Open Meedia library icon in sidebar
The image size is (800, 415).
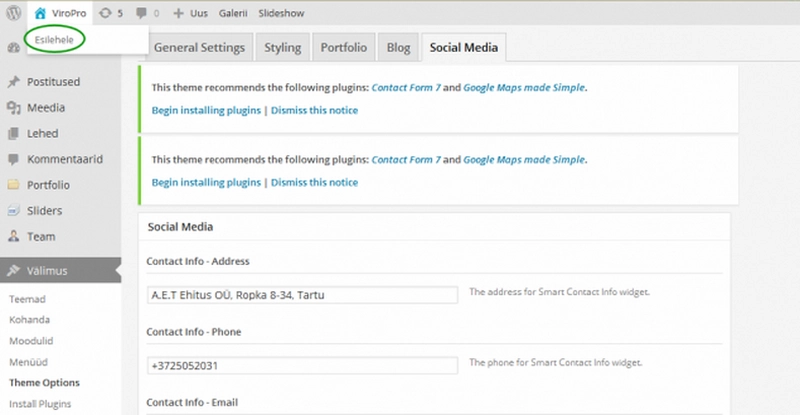coord(13,108)
